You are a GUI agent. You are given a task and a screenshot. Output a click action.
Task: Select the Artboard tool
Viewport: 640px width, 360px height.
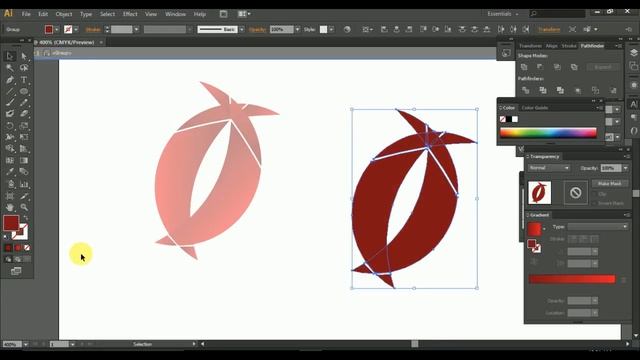(x=10, y=196)
